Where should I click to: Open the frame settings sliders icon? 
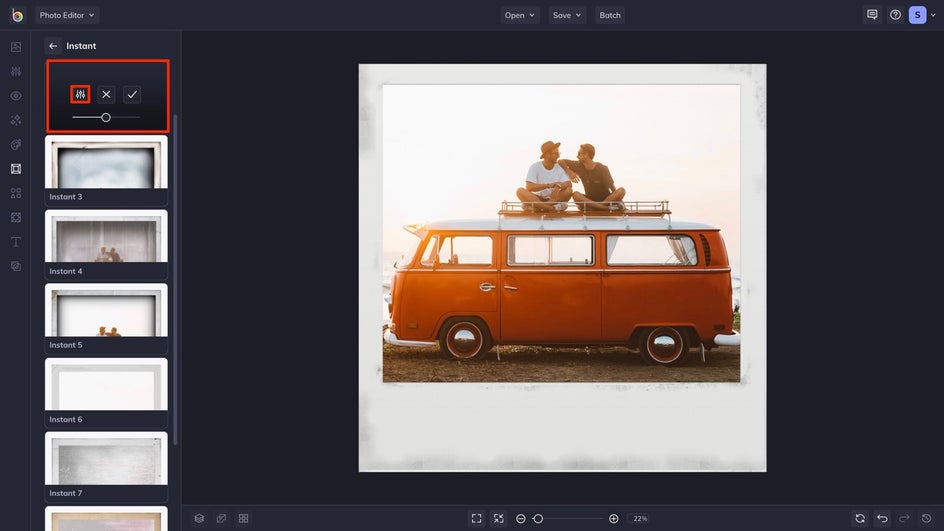click(x=80, y=95)
